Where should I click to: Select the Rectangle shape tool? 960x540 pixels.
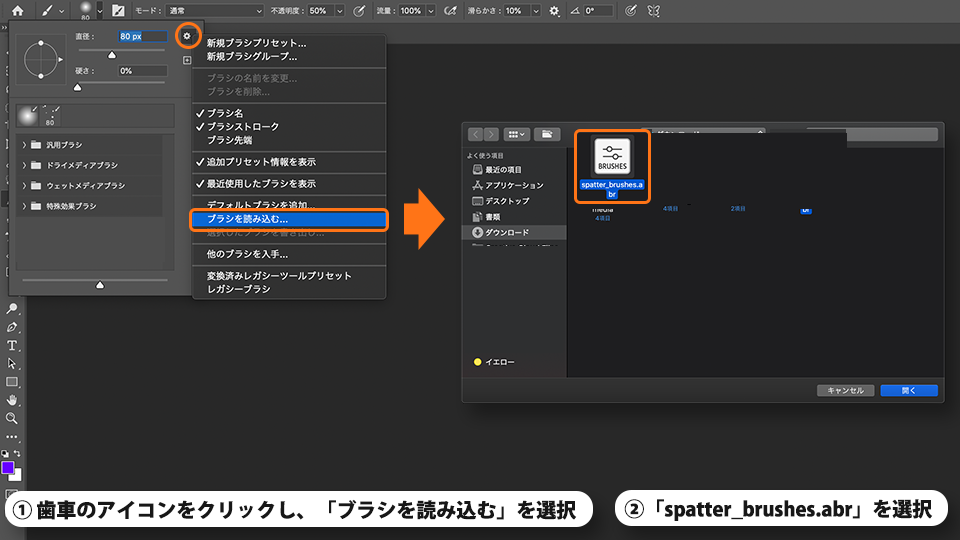(x=12, y=382)
